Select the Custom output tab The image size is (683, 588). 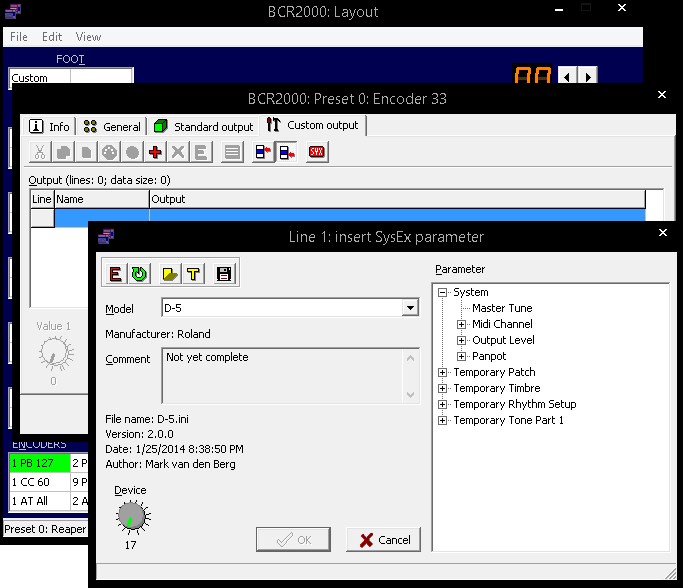click(x=313, y=125)
